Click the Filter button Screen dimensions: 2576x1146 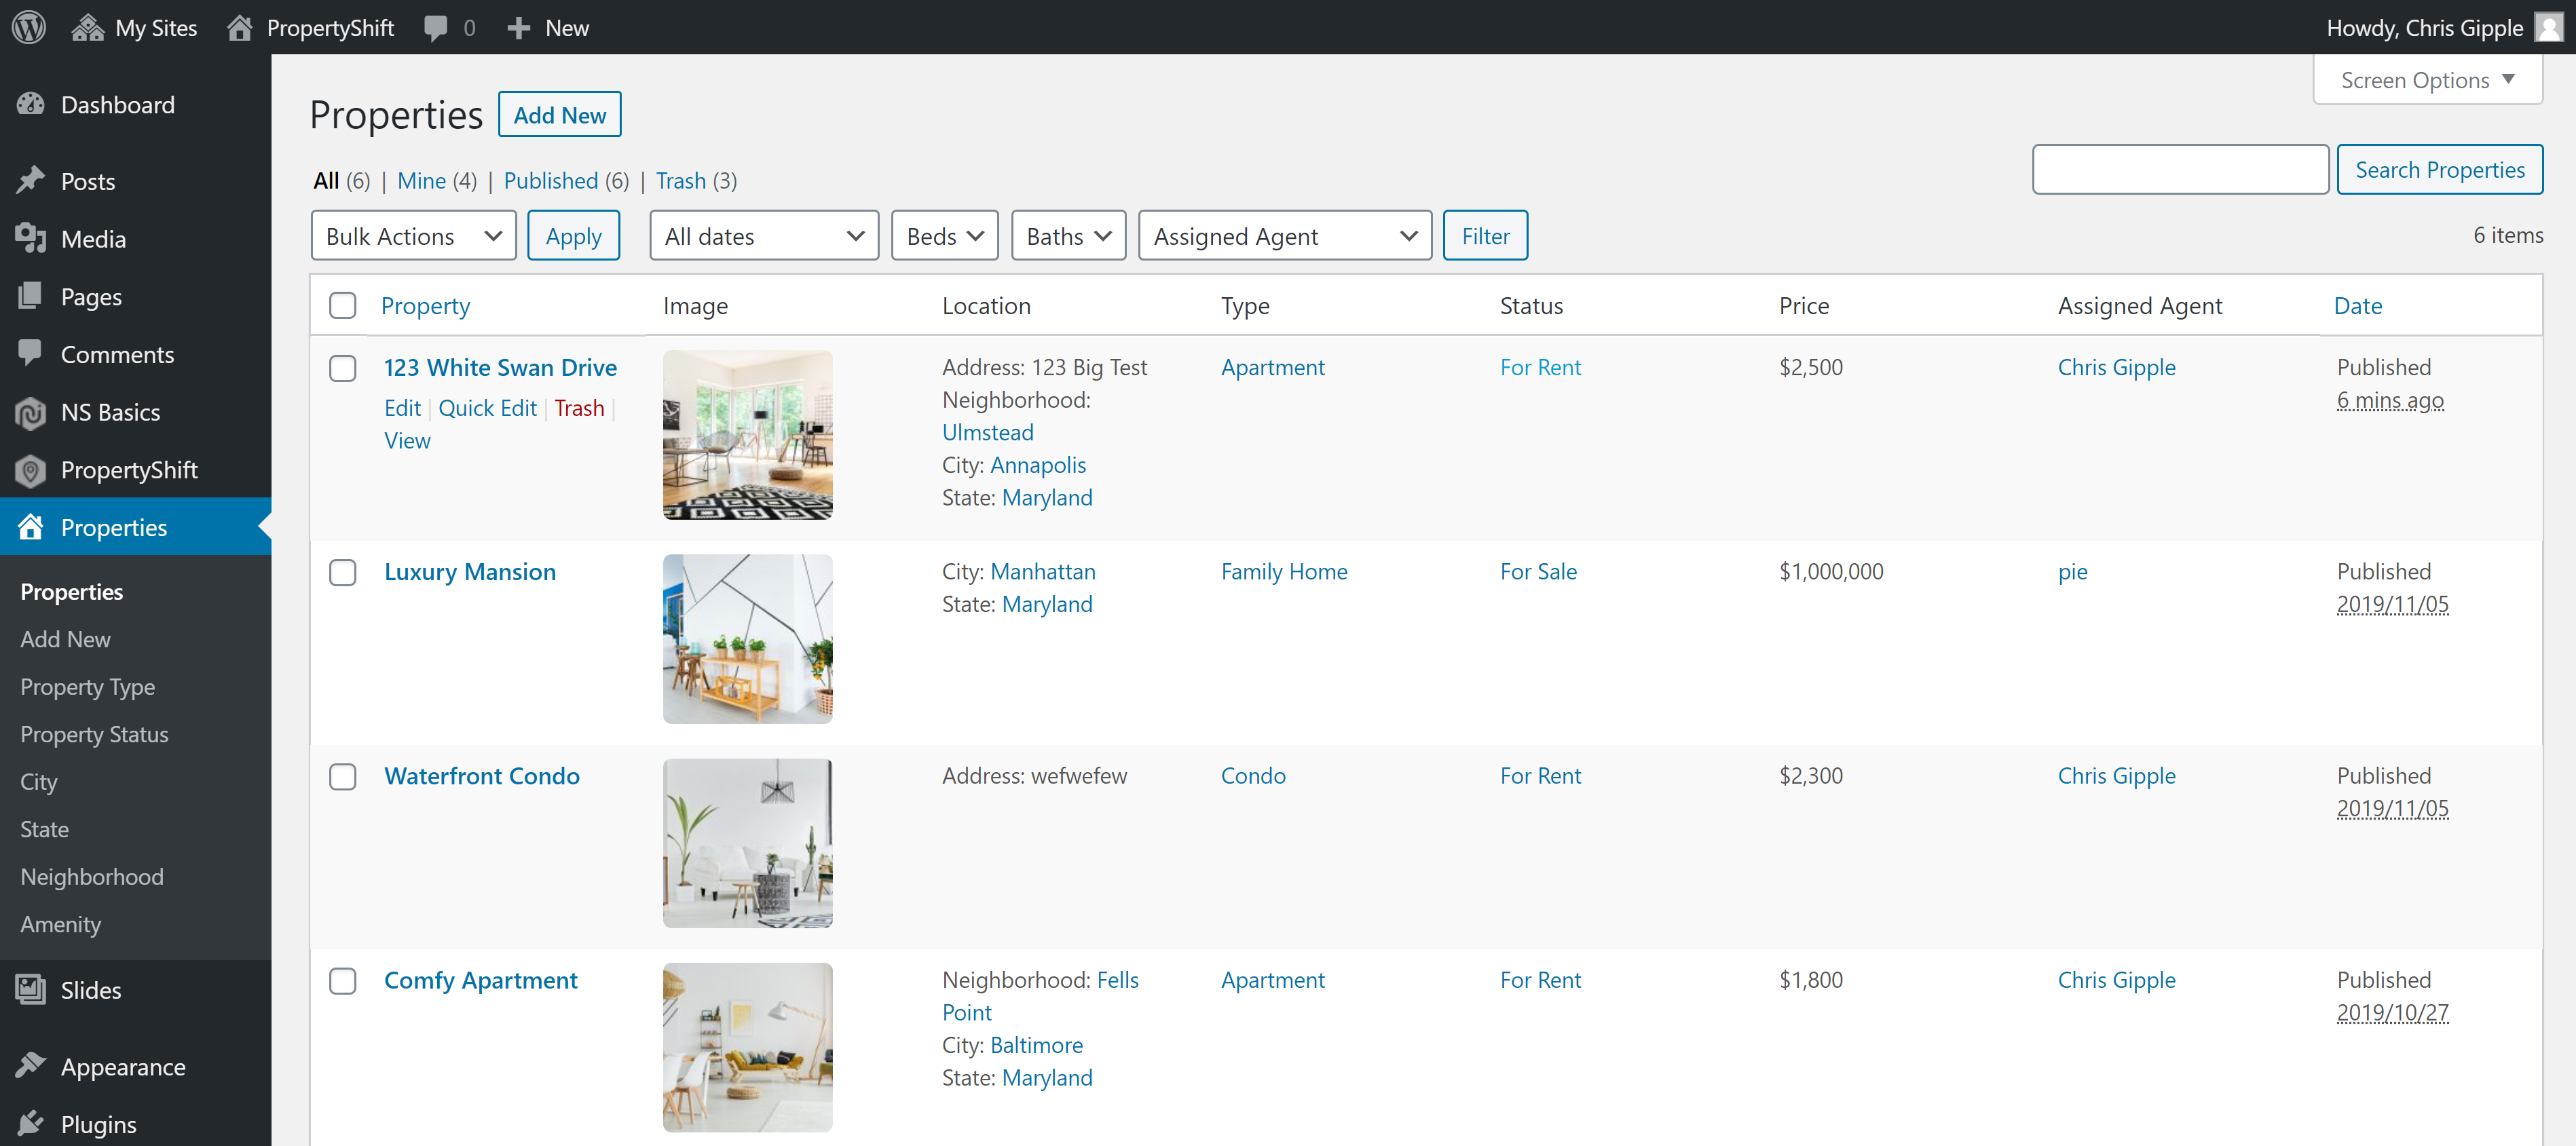[x=1485, y=235]
